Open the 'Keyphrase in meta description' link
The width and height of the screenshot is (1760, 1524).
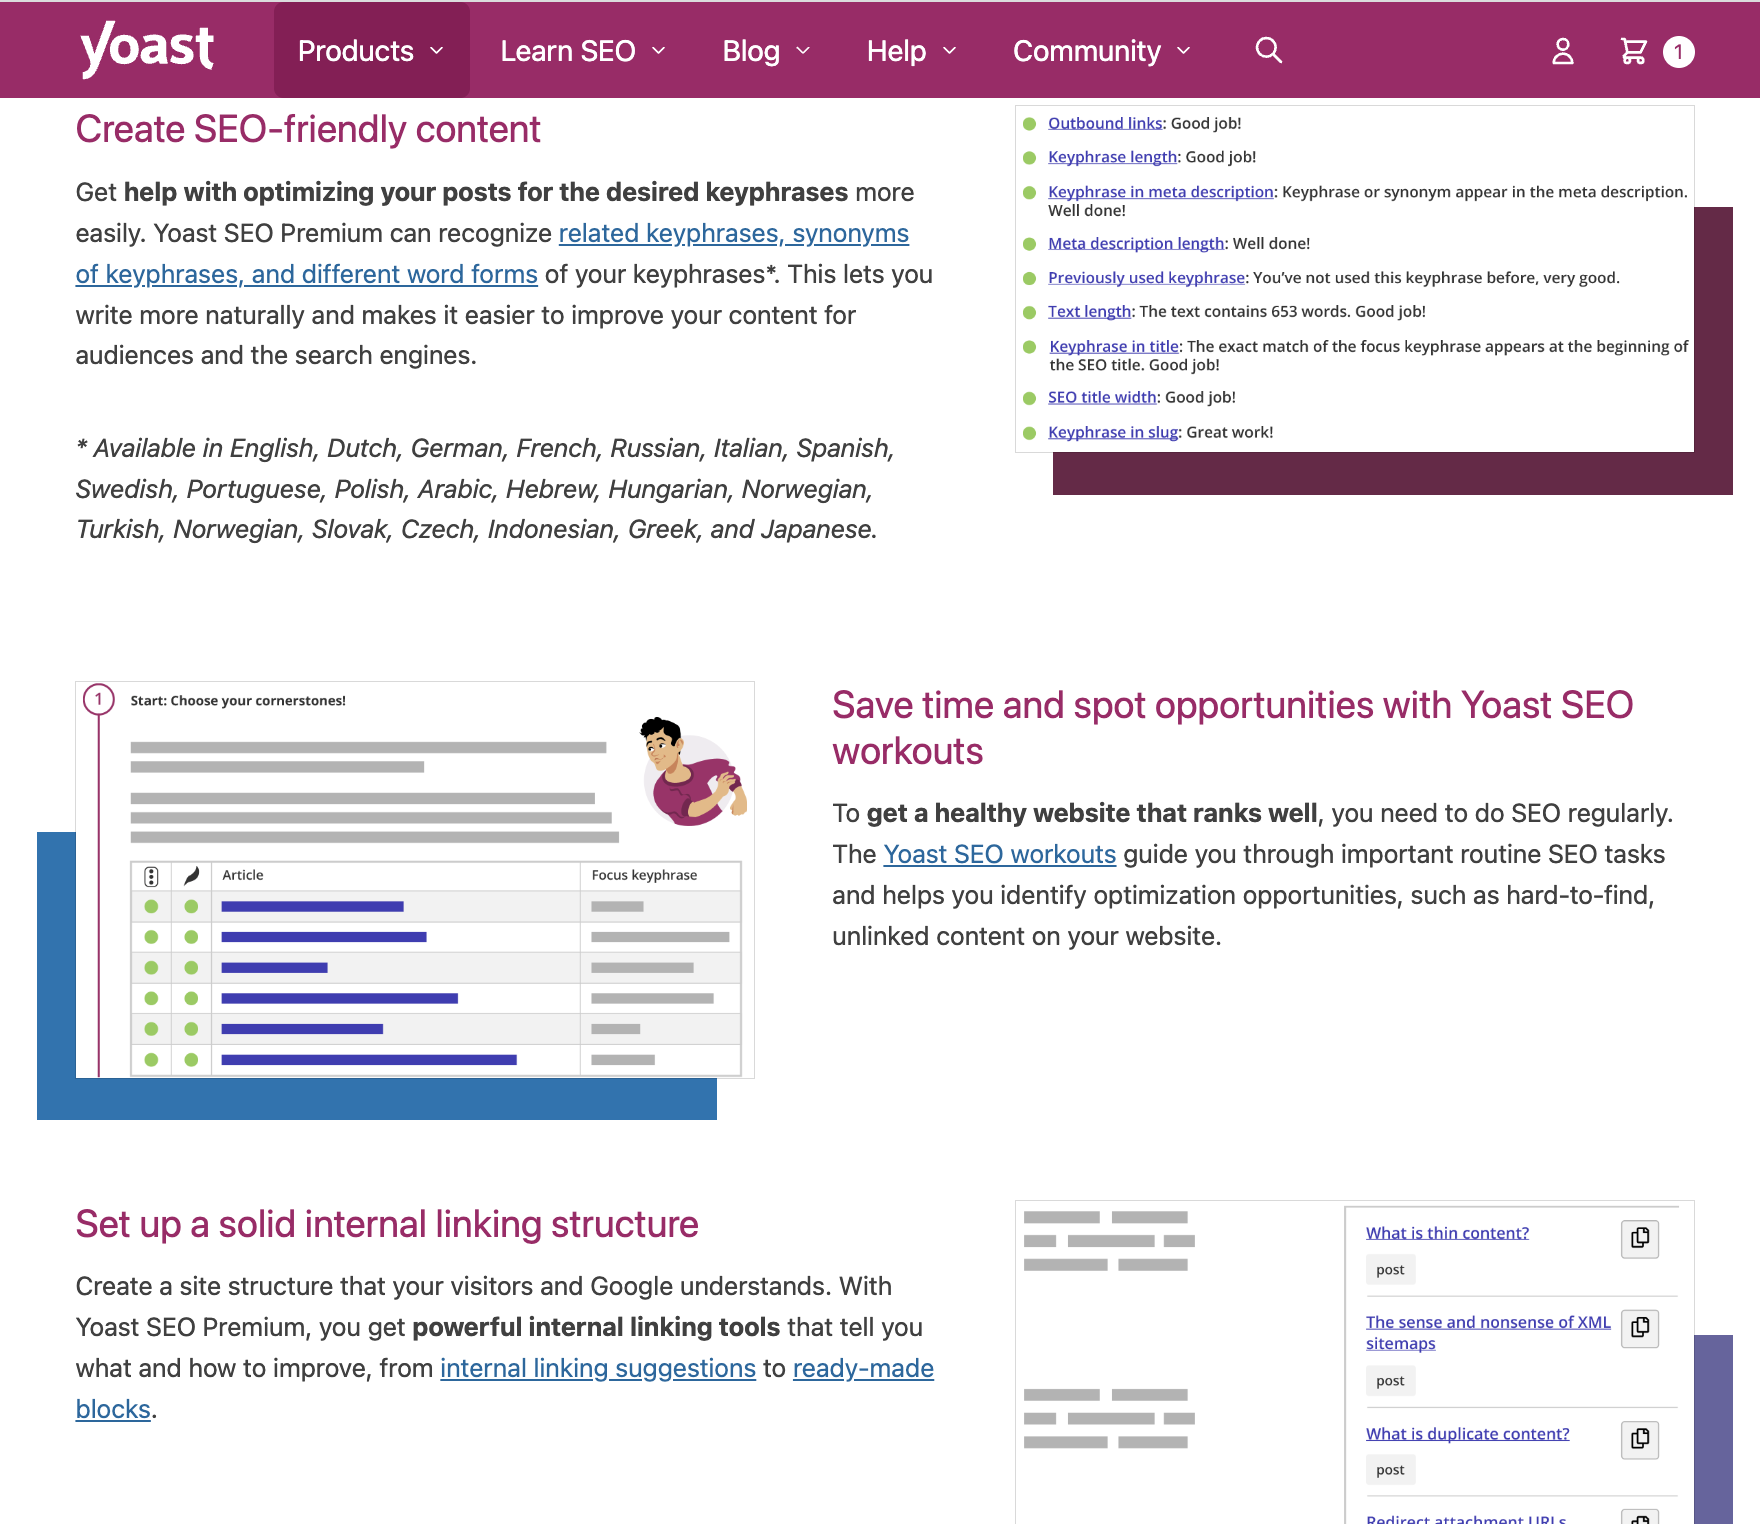pyautogui.click(x=1160, y=191)
